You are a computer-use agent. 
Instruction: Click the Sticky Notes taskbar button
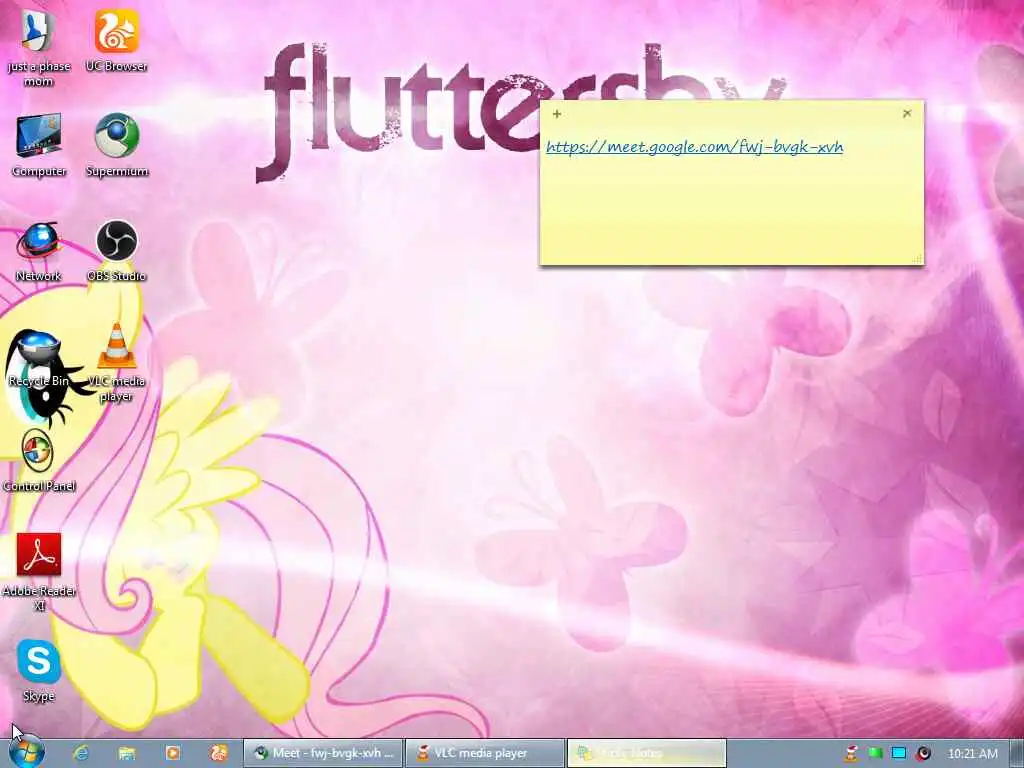tap(647, 753)
